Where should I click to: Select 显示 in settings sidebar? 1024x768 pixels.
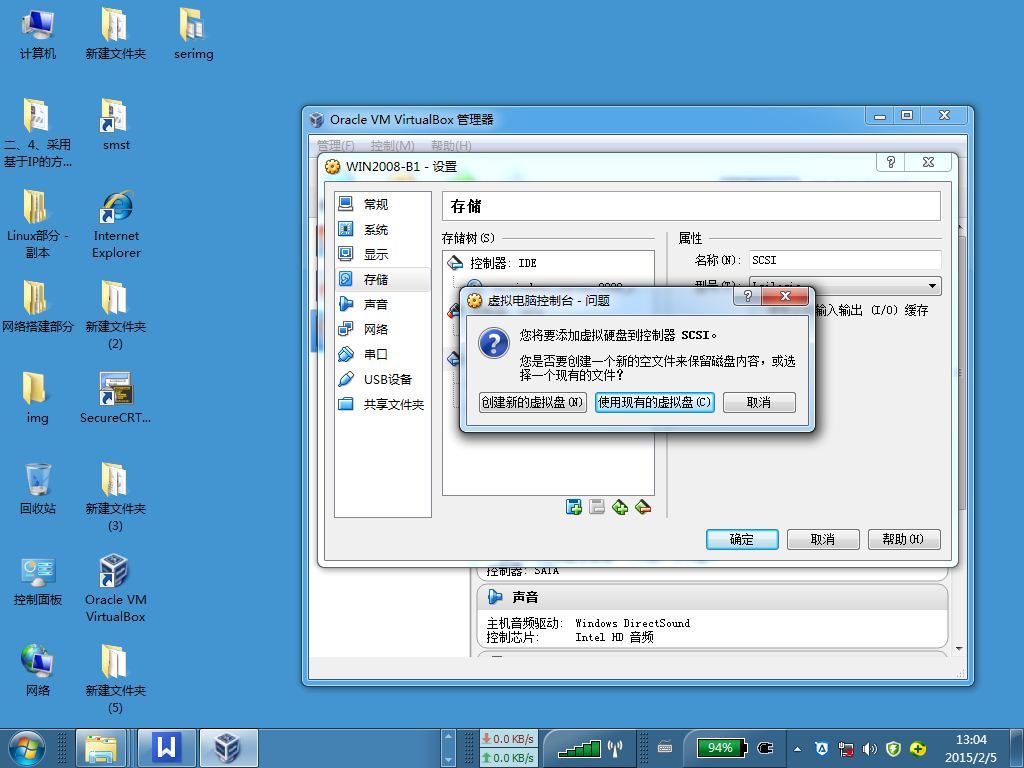[x=376, y=254]
